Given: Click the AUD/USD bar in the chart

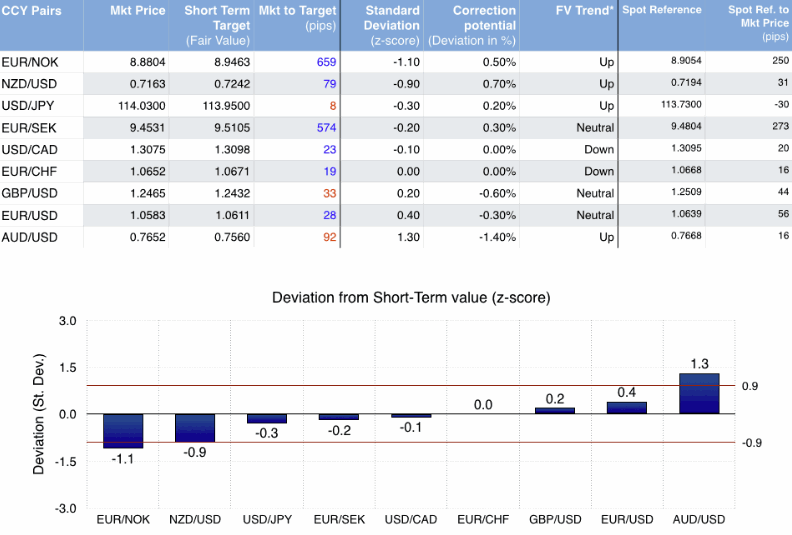Looking at the screenshot, I should [x=699, y=393].
